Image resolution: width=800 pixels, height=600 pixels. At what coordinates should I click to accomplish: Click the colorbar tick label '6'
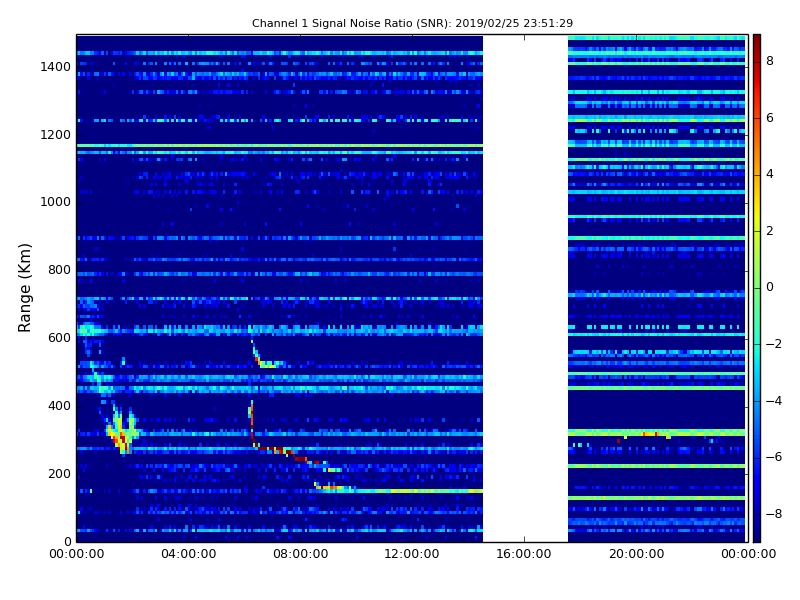[x=770, y=118]
